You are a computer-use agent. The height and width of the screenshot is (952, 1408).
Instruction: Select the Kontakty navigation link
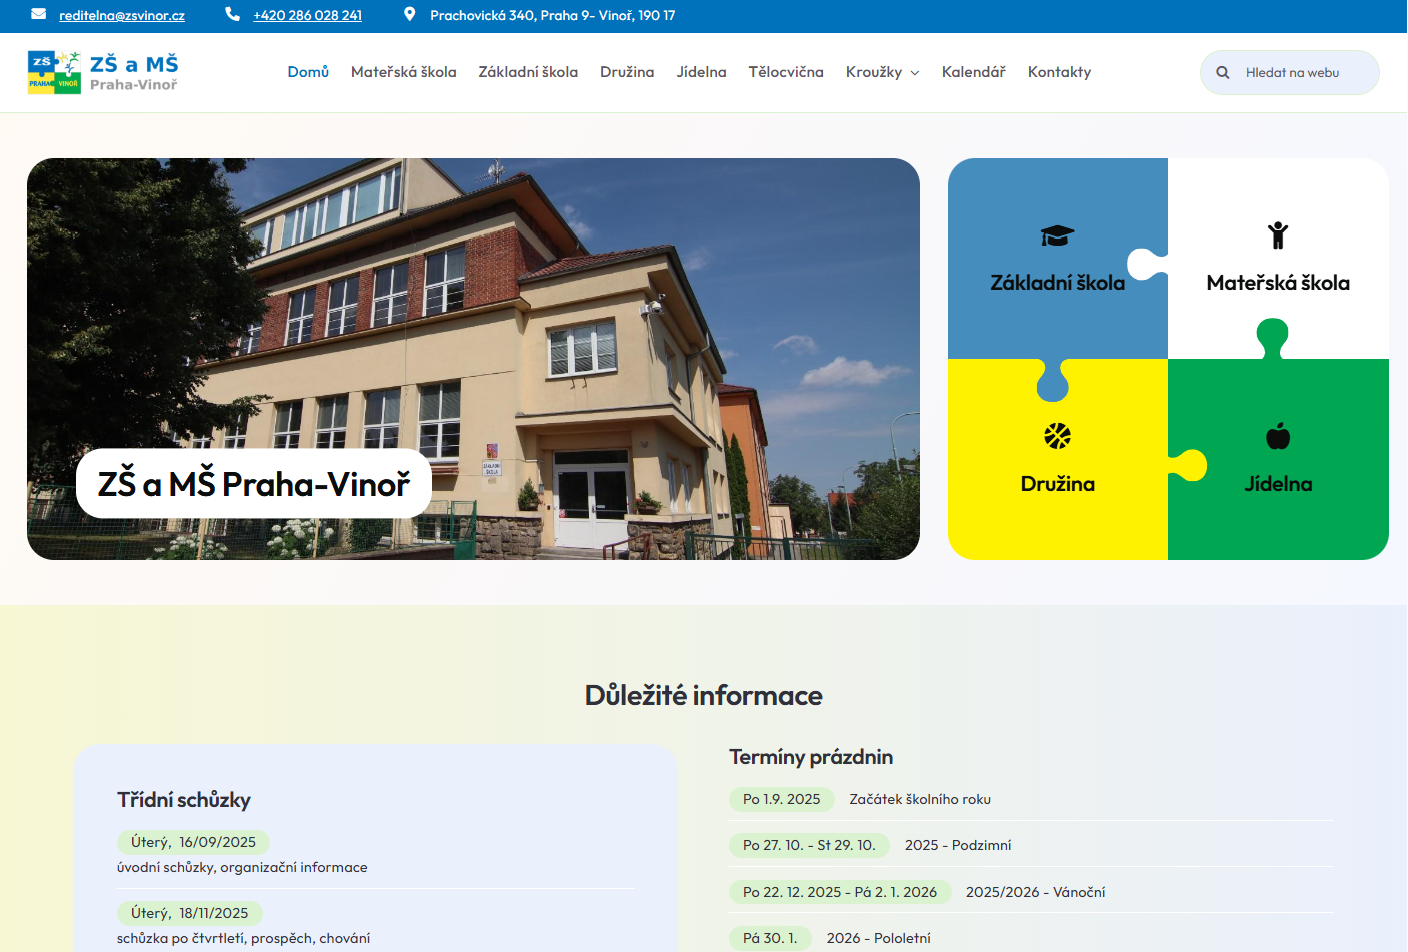pos(1059,72)
